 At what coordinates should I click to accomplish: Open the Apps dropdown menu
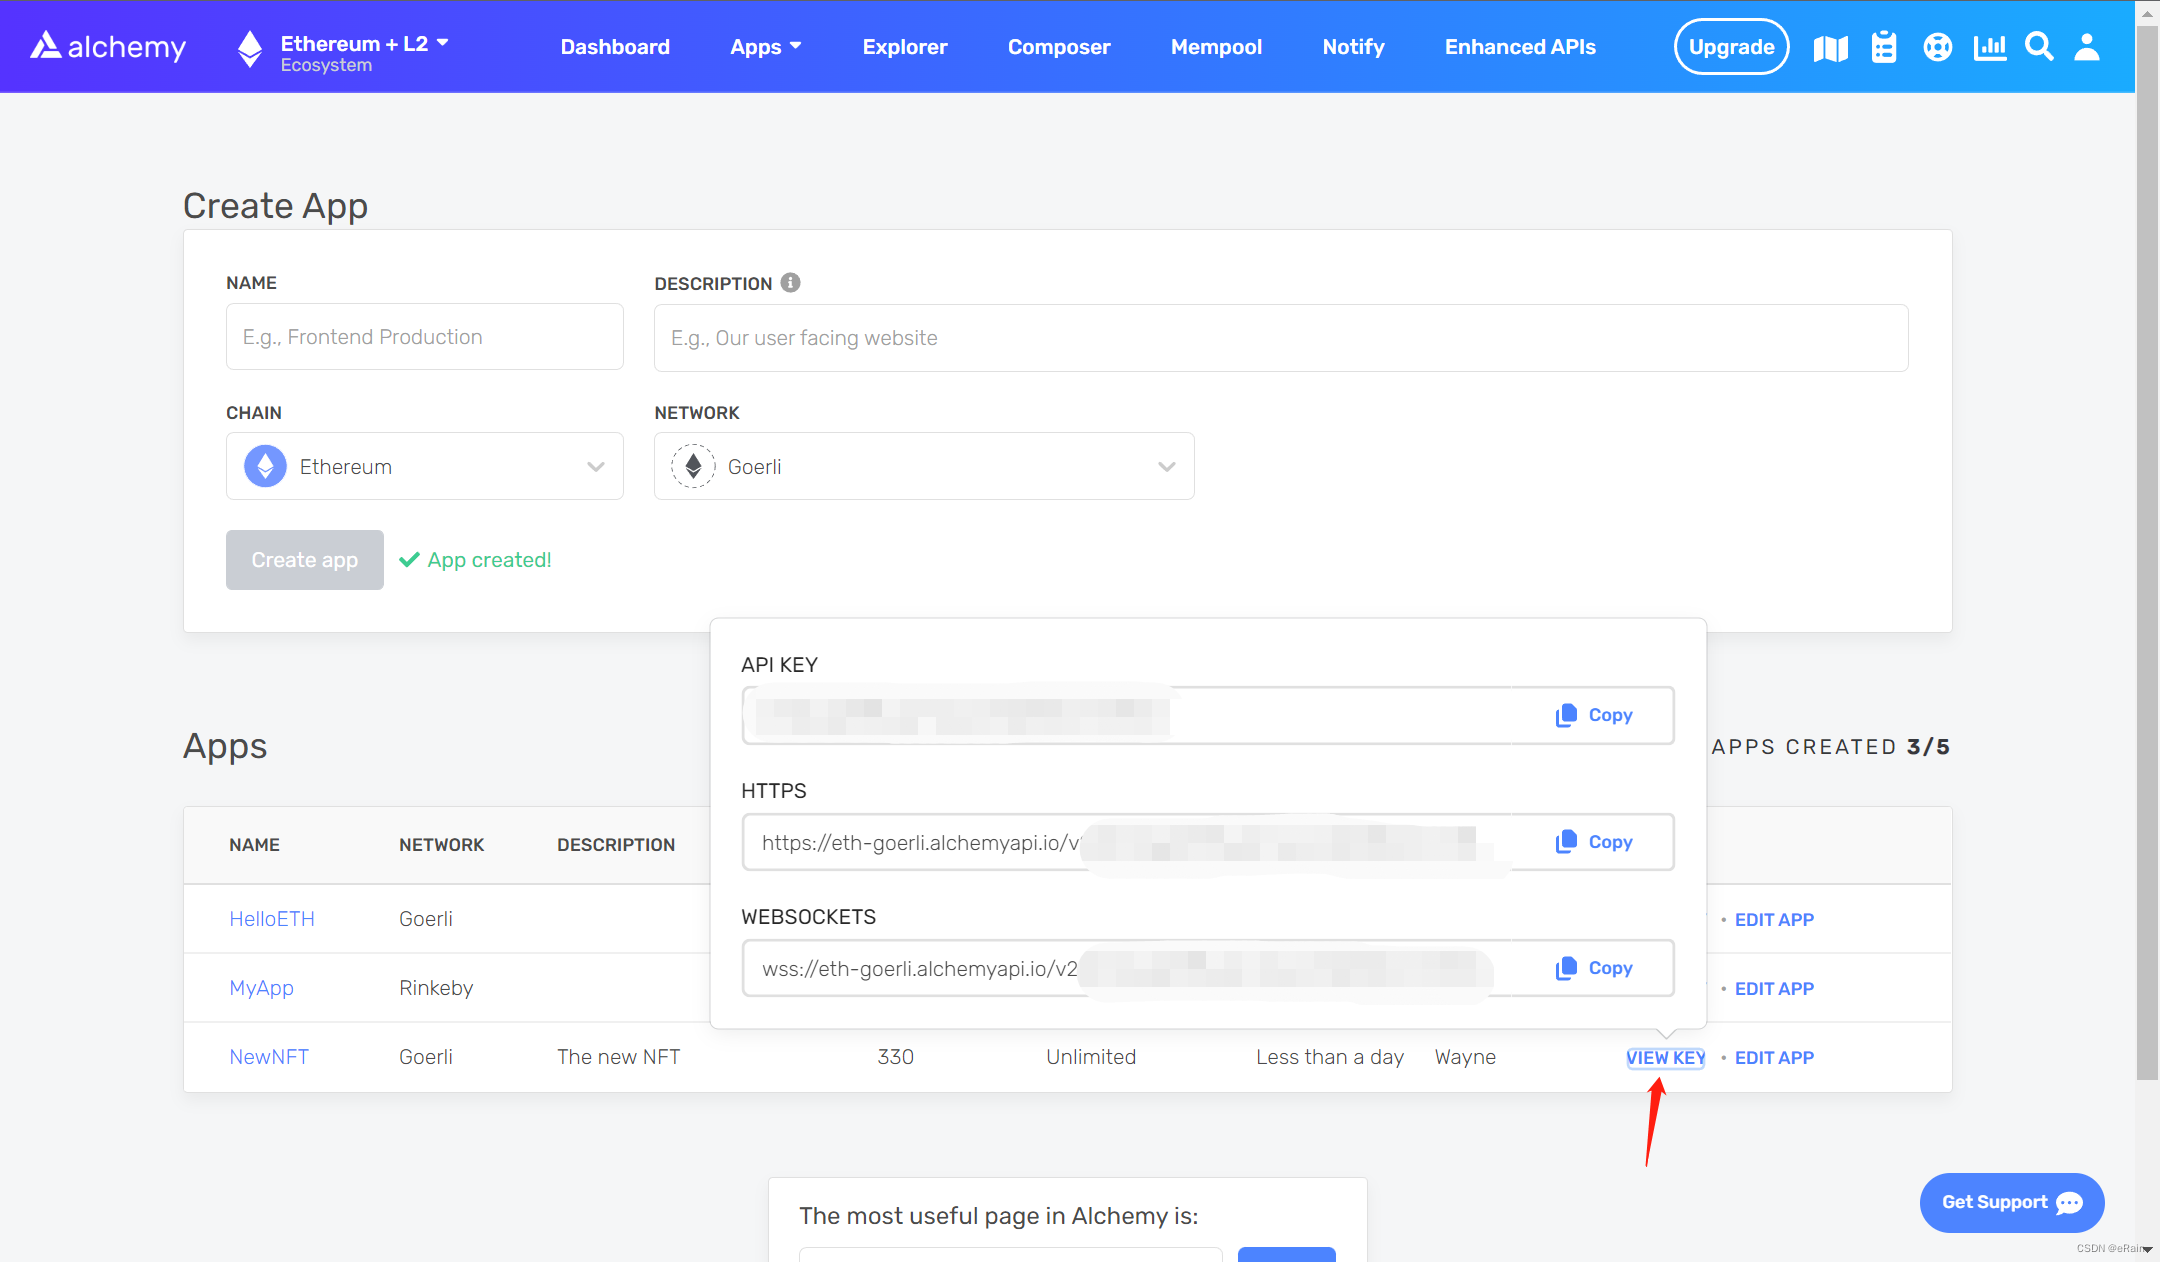click(x=766, y=47)
